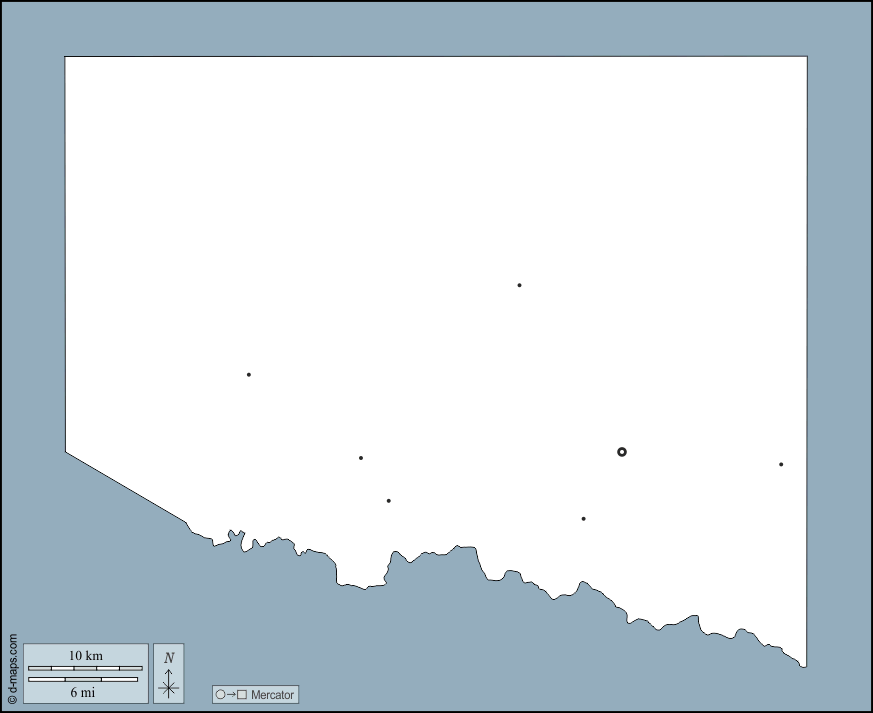Image resolution: width=873 pixels, height=713 pixels.
Task: Click the "10 km" scale label
Action: [x=85, y=656]
